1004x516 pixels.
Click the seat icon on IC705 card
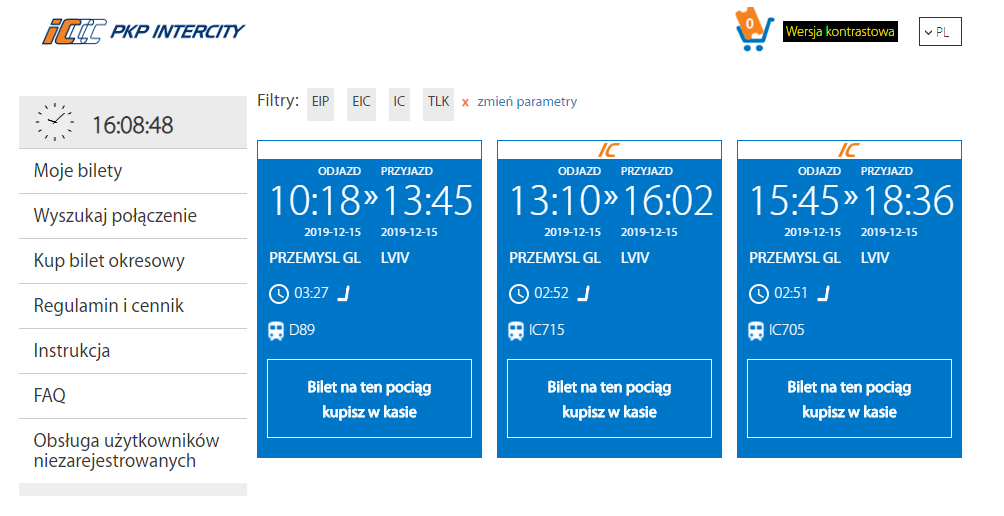point(824,293)
